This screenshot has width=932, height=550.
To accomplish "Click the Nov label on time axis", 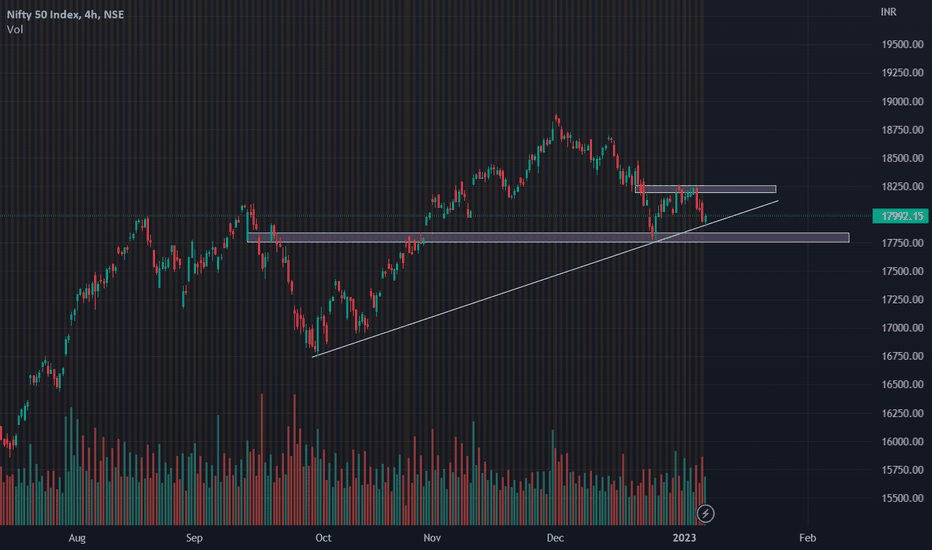I will click(x=432, y=538).
